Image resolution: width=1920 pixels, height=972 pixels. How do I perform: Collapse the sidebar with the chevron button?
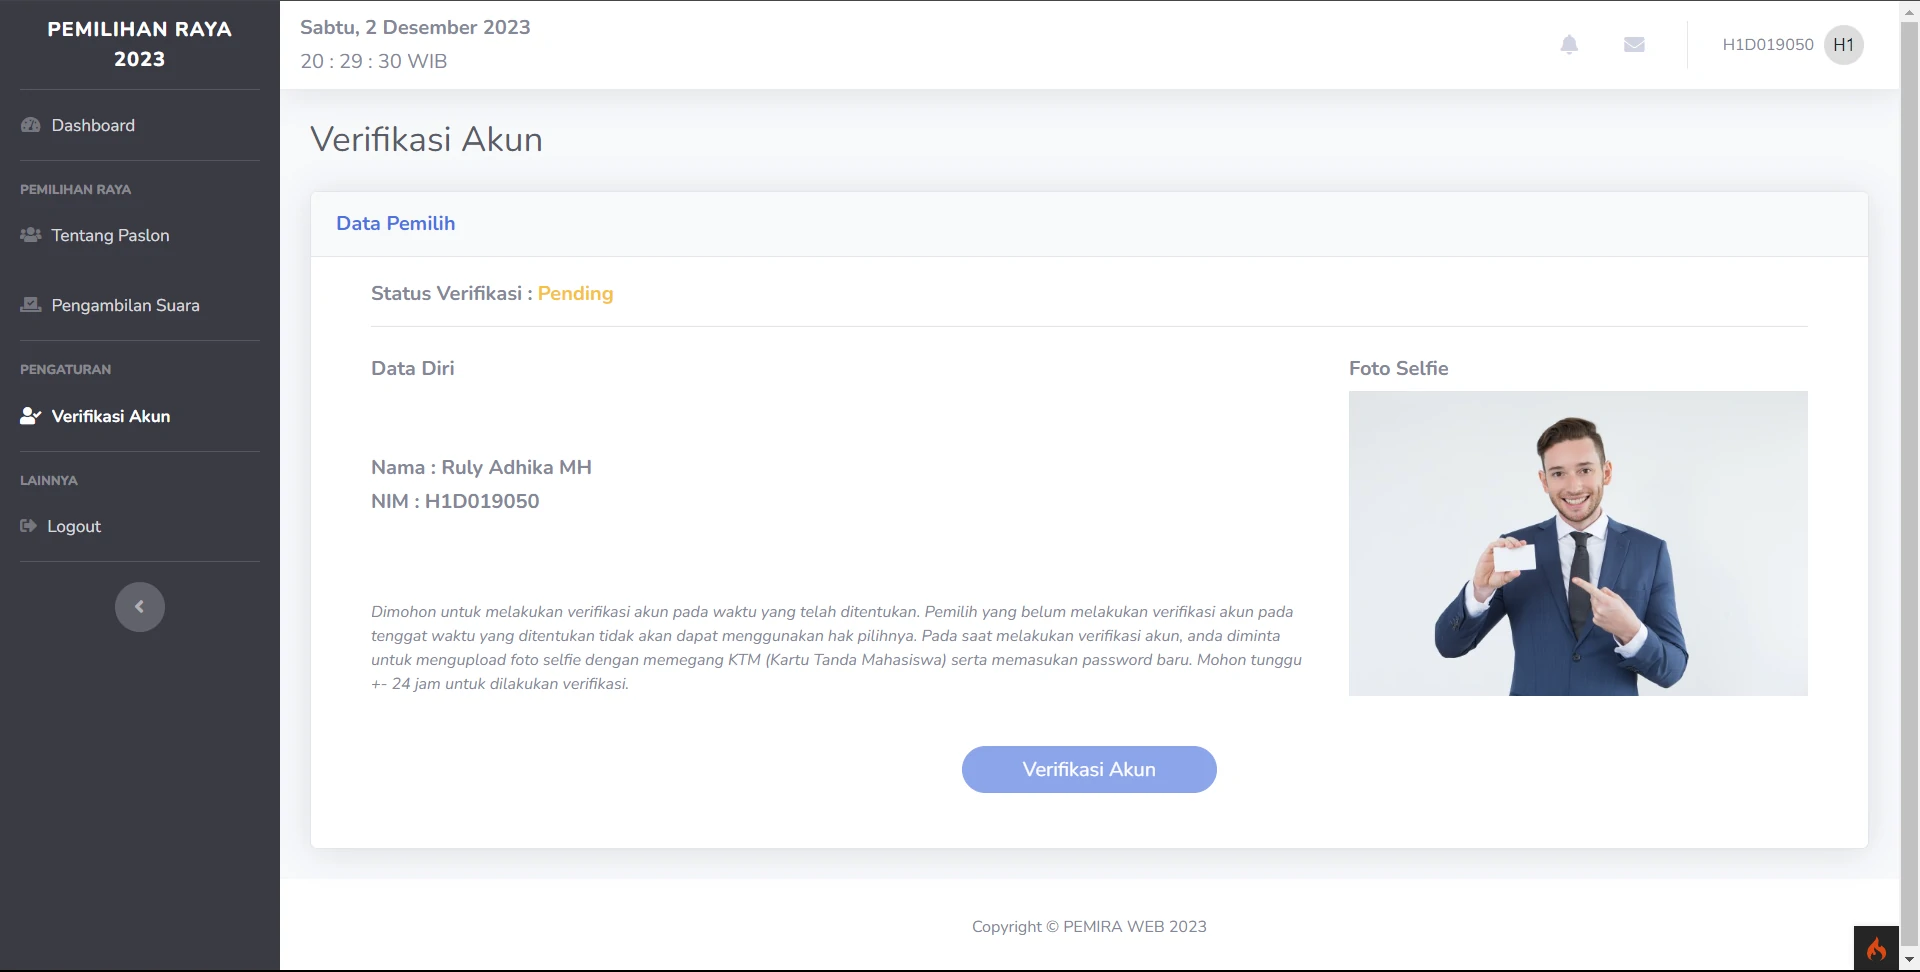tap(140, 607)
